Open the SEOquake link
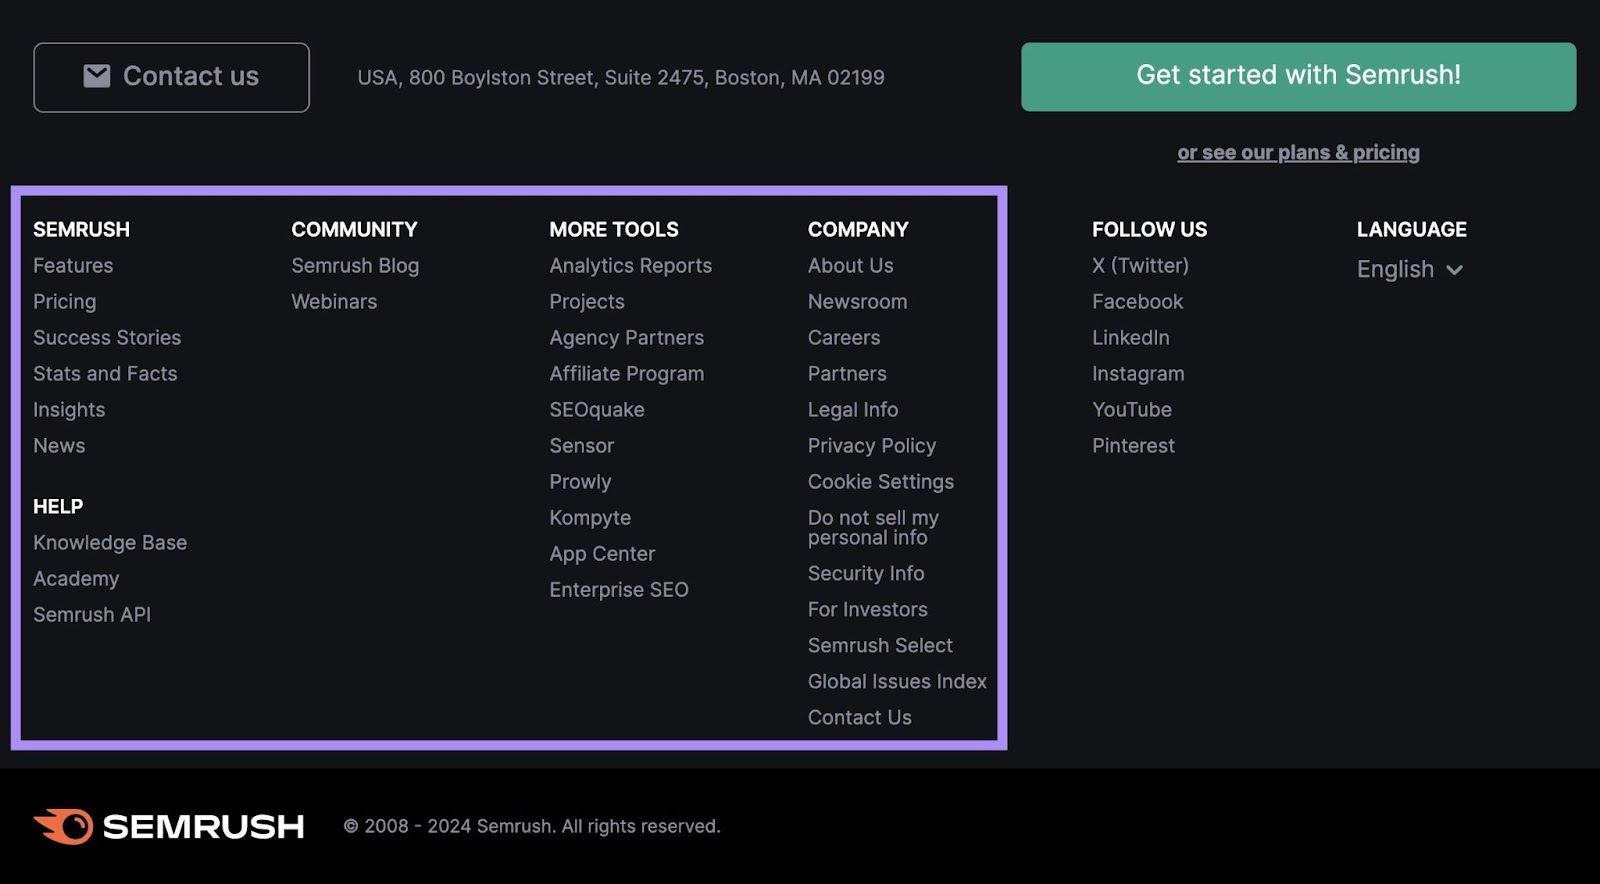This screenshot has width=1600, height=884. 597,409
